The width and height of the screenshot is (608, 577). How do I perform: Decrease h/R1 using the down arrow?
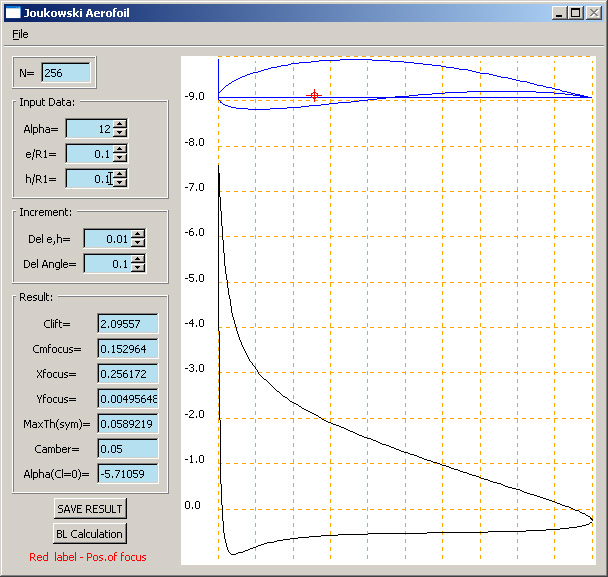120,183
